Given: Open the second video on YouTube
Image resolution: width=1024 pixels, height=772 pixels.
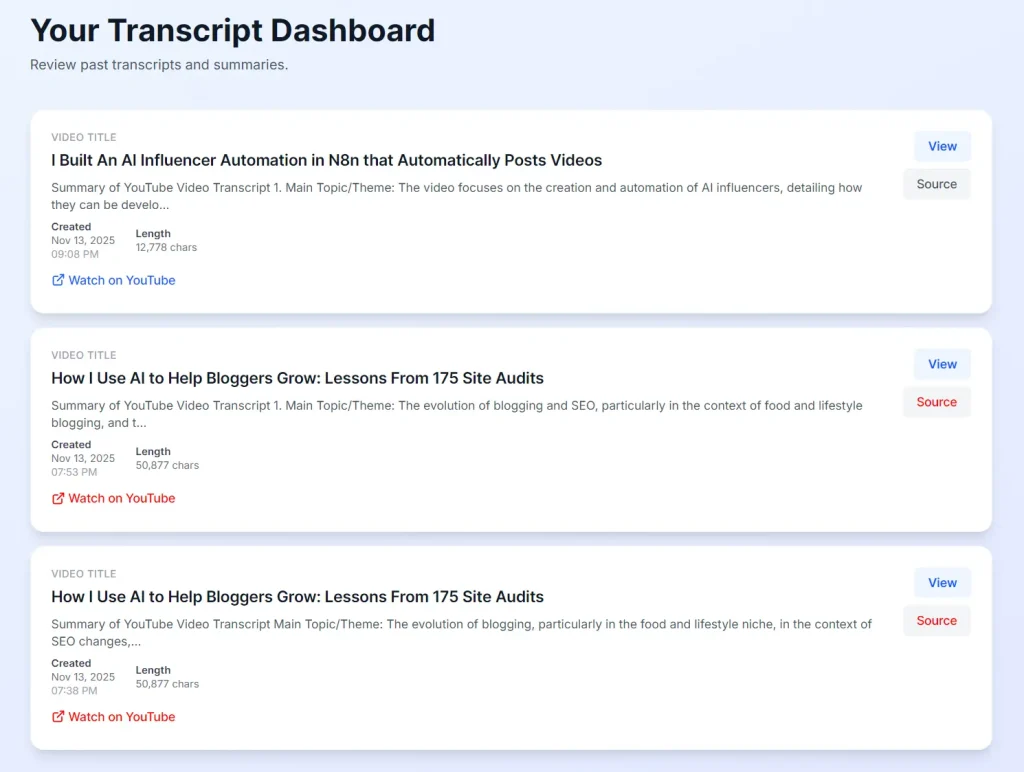Looking at the screenshot, I should tap(121, 498).
